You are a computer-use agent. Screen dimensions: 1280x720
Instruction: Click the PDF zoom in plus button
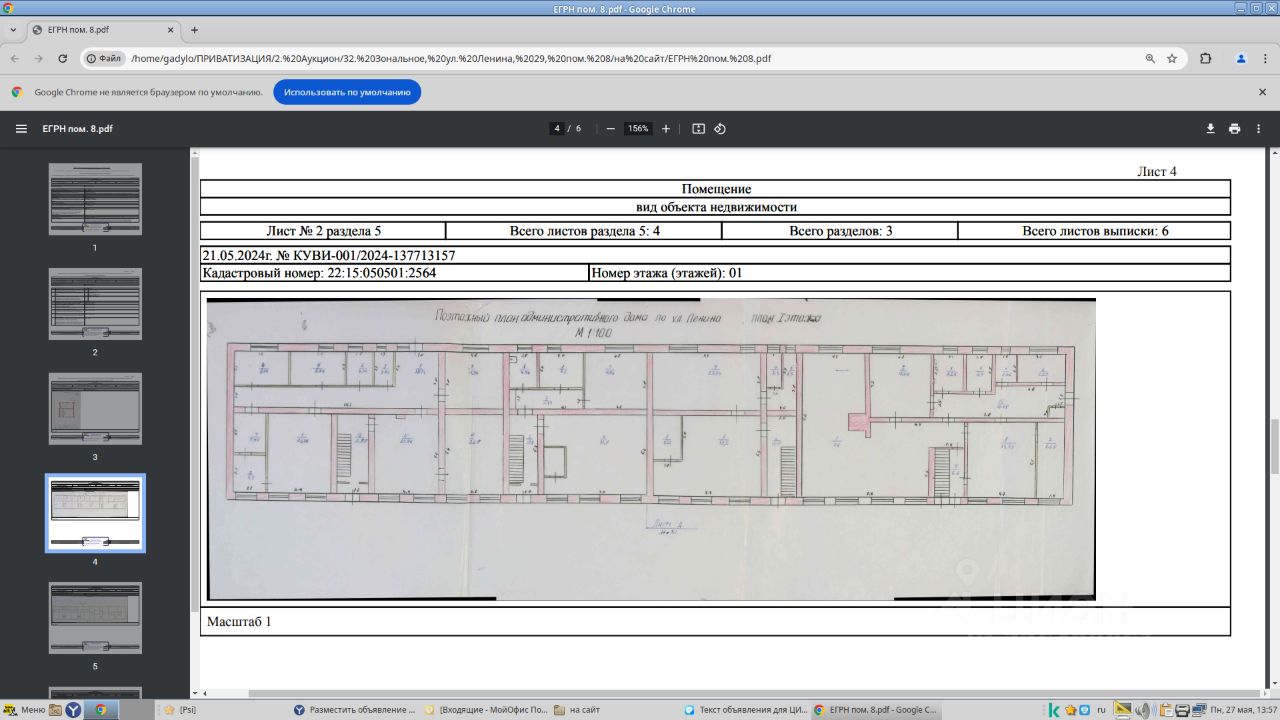point(666,129)
